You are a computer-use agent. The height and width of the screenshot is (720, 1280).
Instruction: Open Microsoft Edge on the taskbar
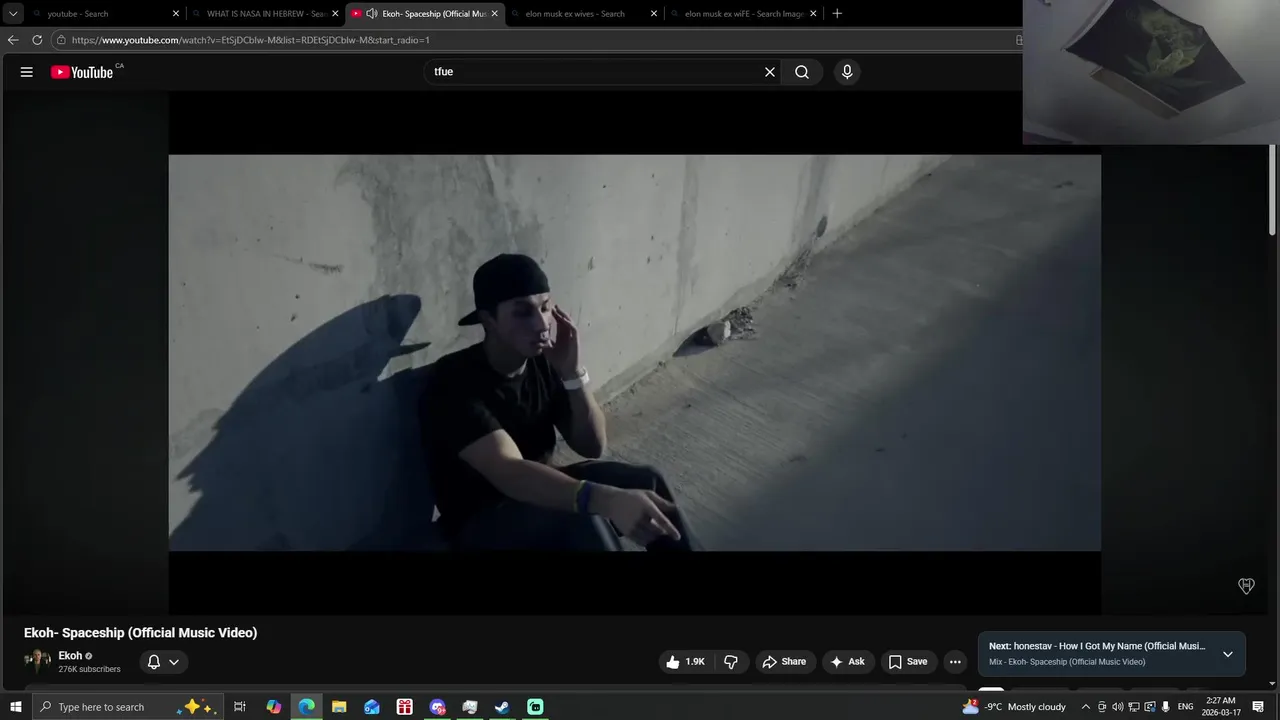tap(306, 707)
